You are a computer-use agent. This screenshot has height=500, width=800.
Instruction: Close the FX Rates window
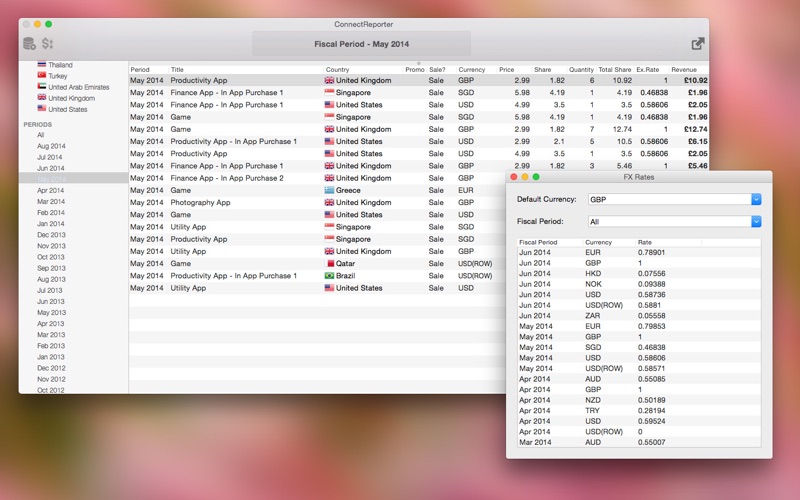[x=514, y=177]
